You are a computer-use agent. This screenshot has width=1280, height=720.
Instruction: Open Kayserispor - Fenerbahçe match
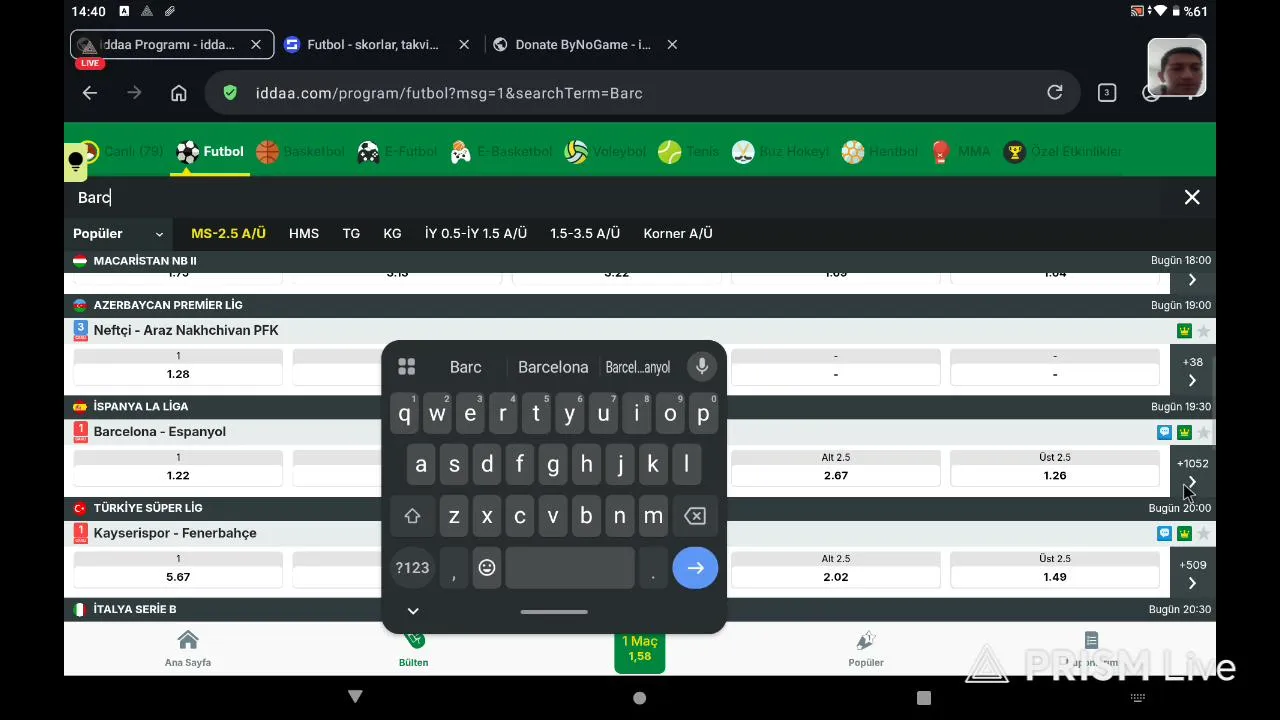pos(175,533)
